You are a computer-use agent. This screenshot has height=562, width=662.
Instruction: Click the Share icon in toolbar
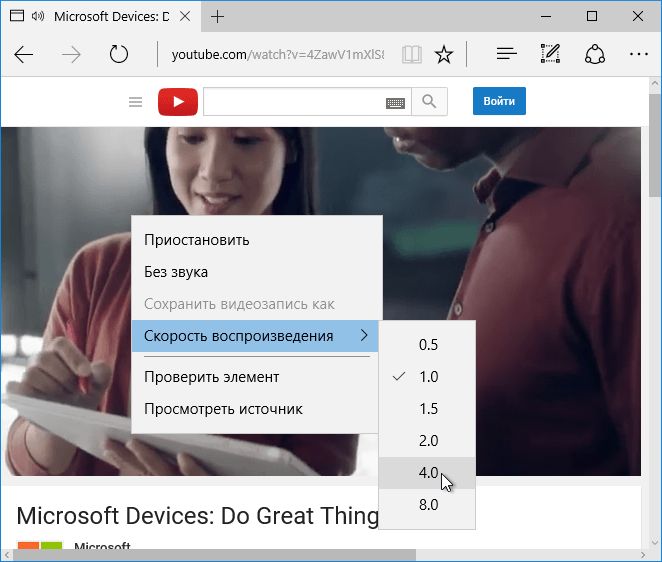(595, 54)
